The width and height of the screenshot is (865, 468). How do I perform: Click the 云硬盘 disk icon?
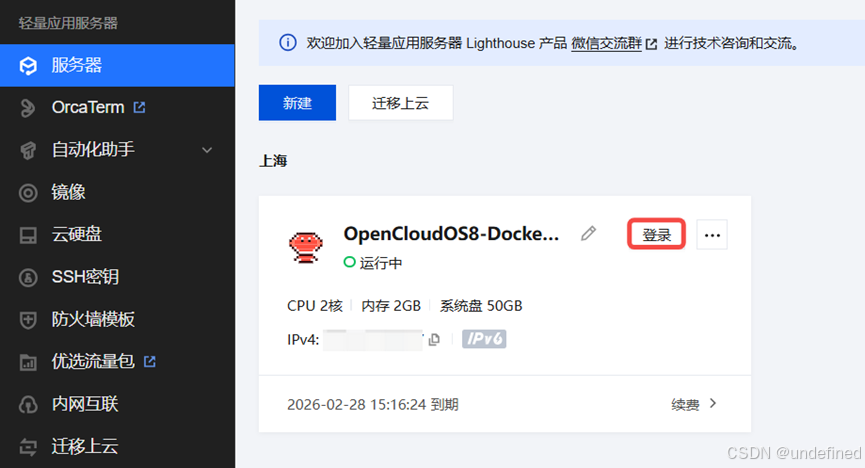[28, 235]
